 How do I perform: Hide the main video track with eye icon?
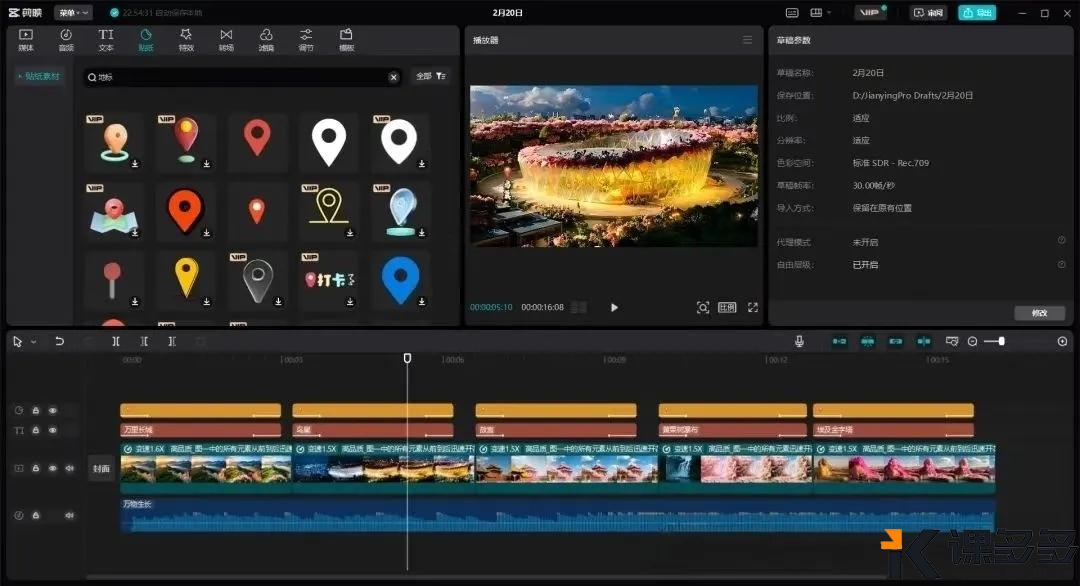click(53, 468)
